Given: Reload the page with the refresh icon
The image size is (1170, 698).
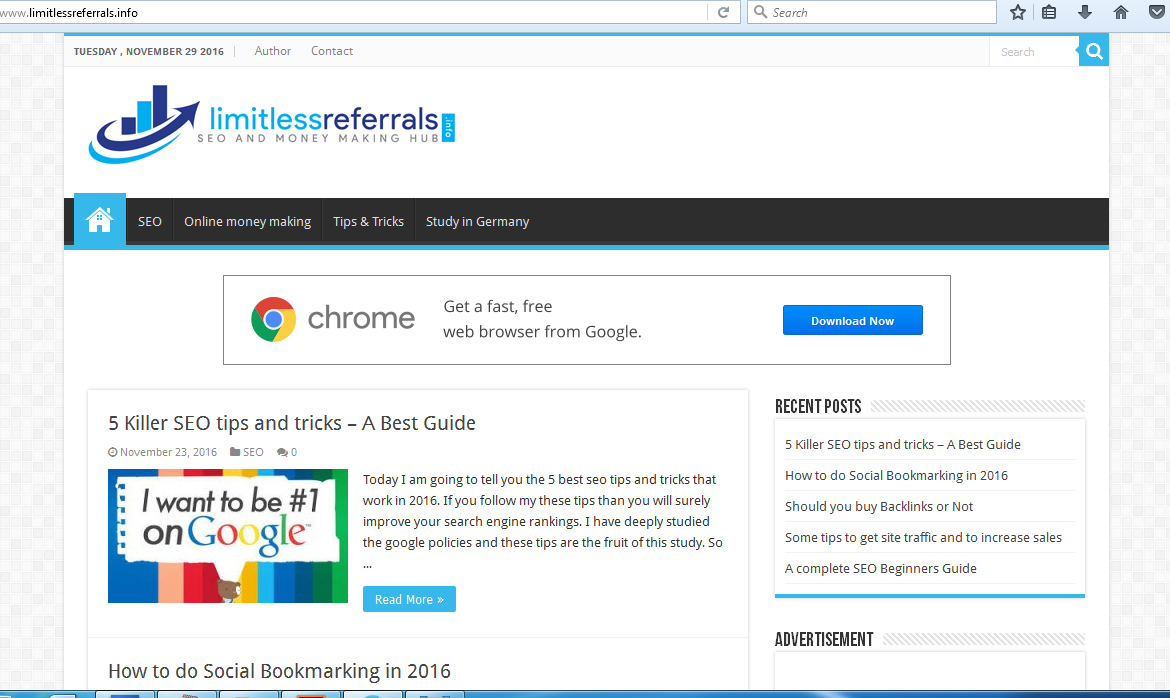Looking at the screenshot, I should tap(723, 12).
